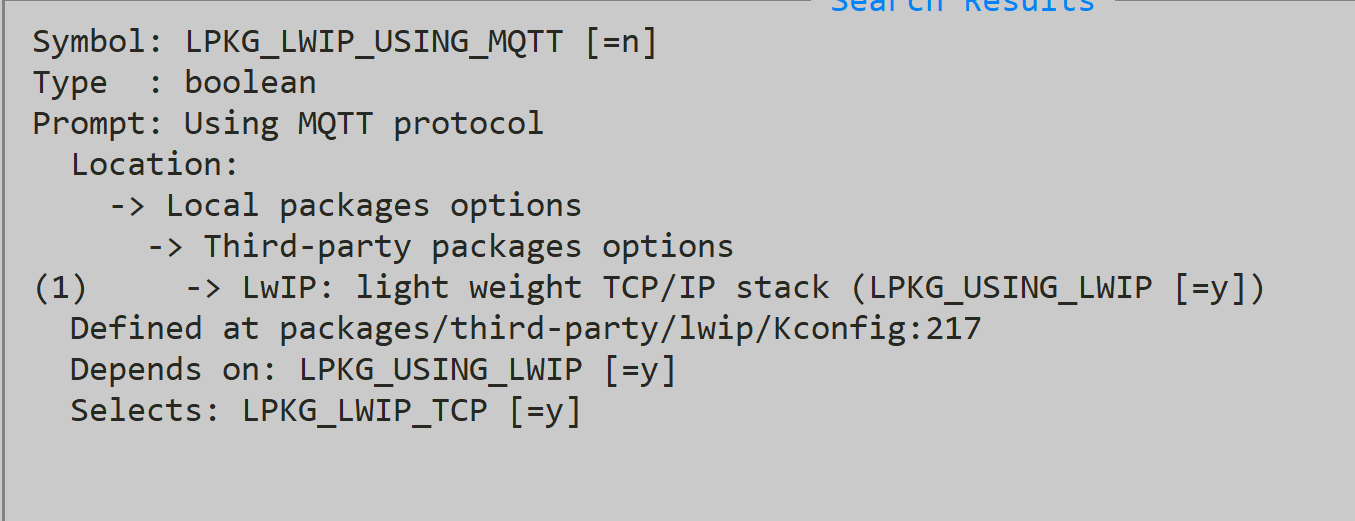
Task: Click the Location heading
Action: coord(154,165)
